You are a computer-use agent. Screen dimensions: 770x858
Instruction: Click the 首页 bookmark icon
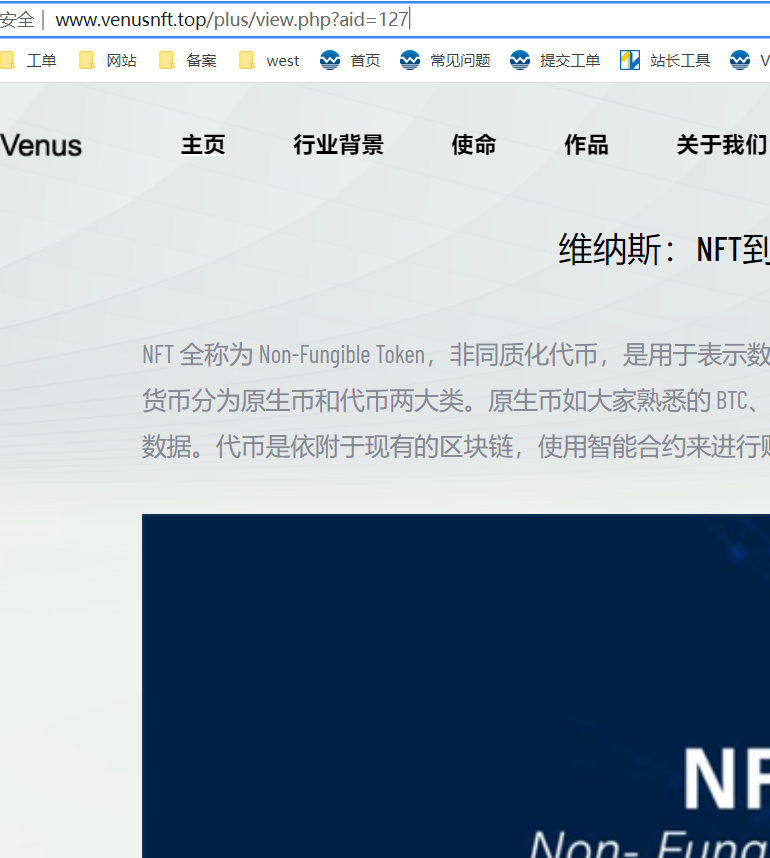[x=330, y=61]
